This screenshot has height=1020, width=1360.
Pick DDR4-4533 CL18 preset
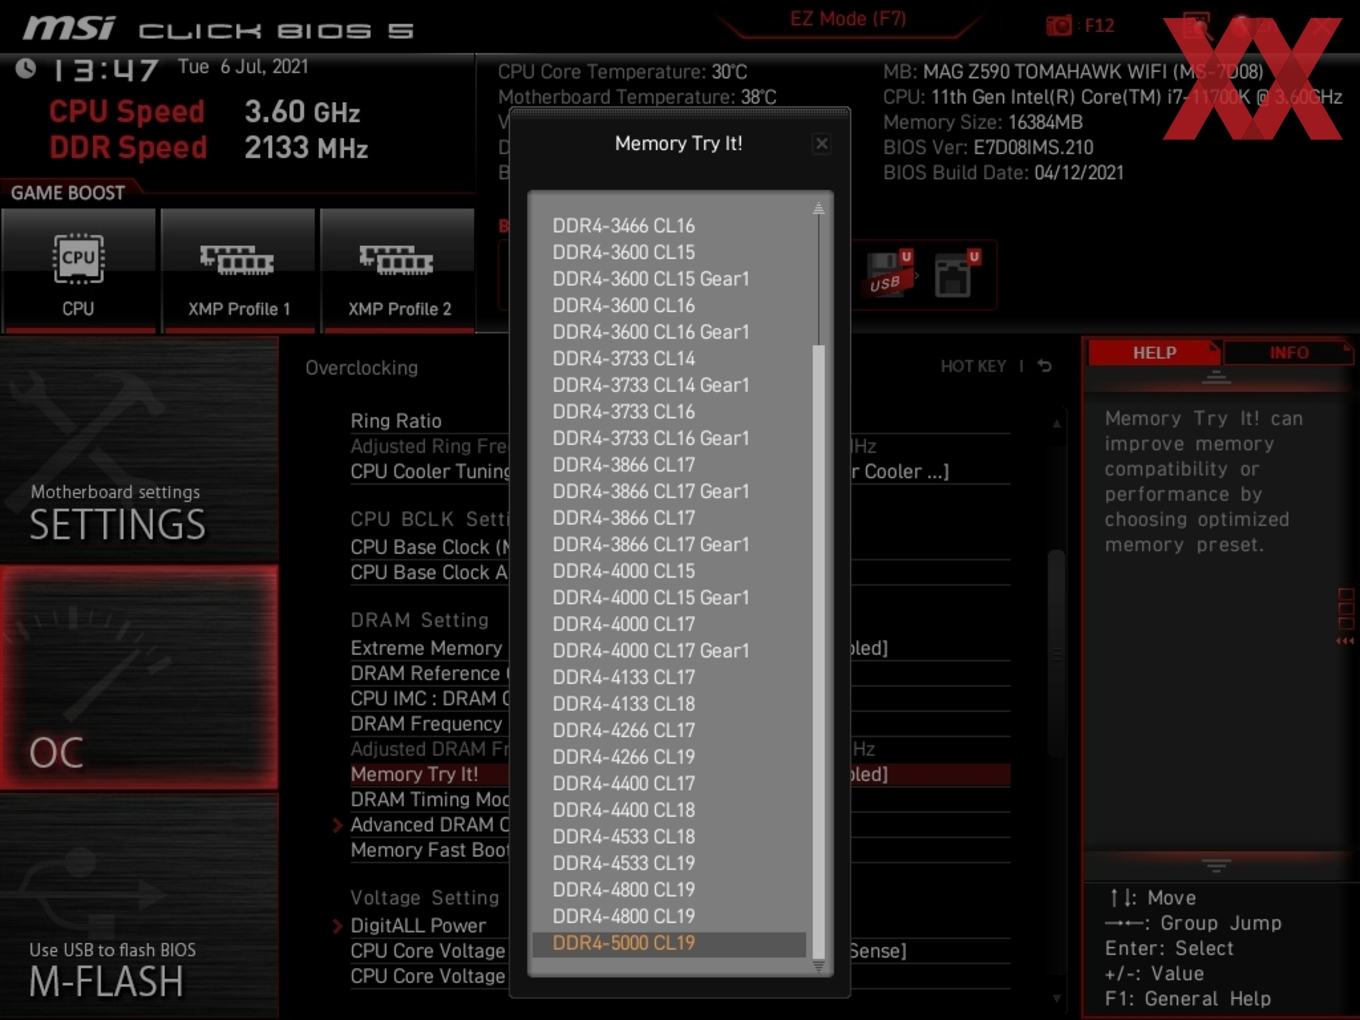(623, 836)
